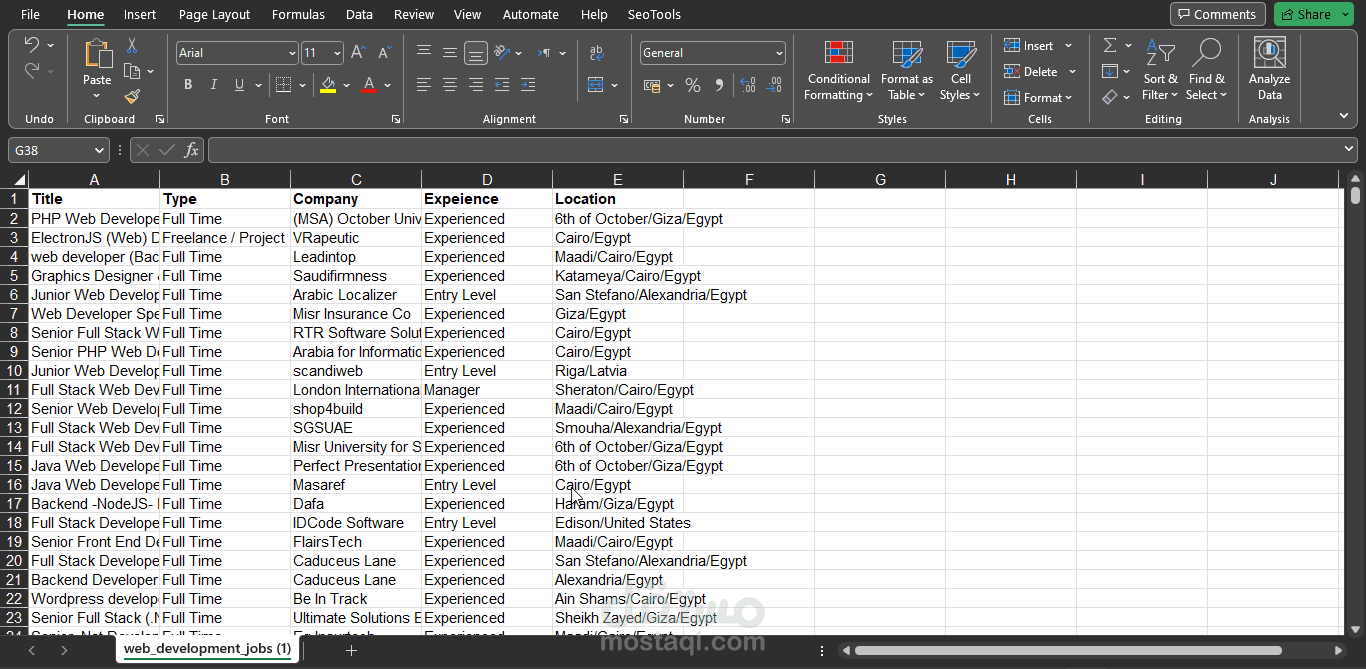Click the red Font Color swatch

[370, 86]
